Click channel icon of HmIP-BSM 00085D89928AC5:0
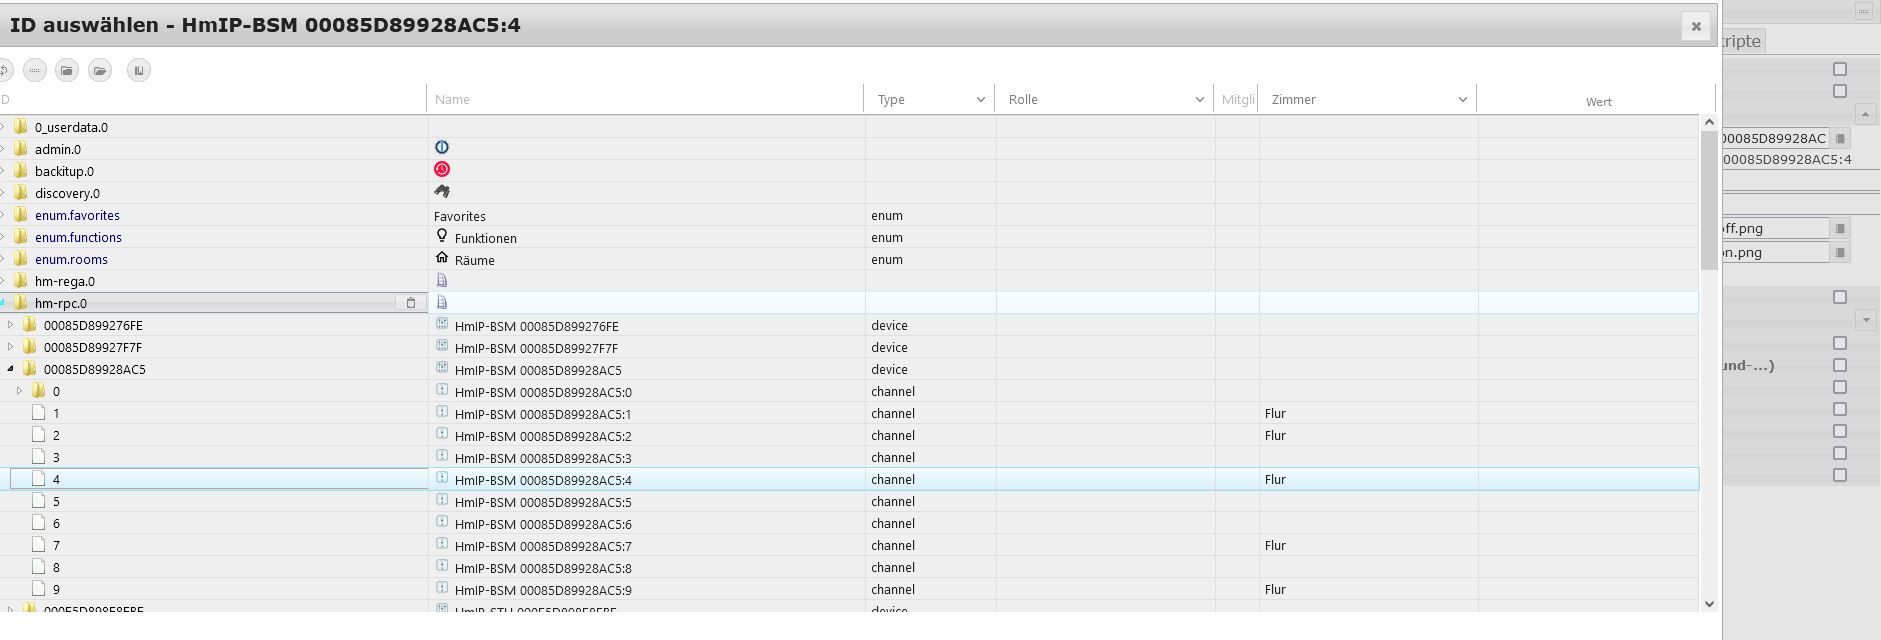Image resolution: width=1881 pixels, height=640 pixels. (x=442, y=390)
